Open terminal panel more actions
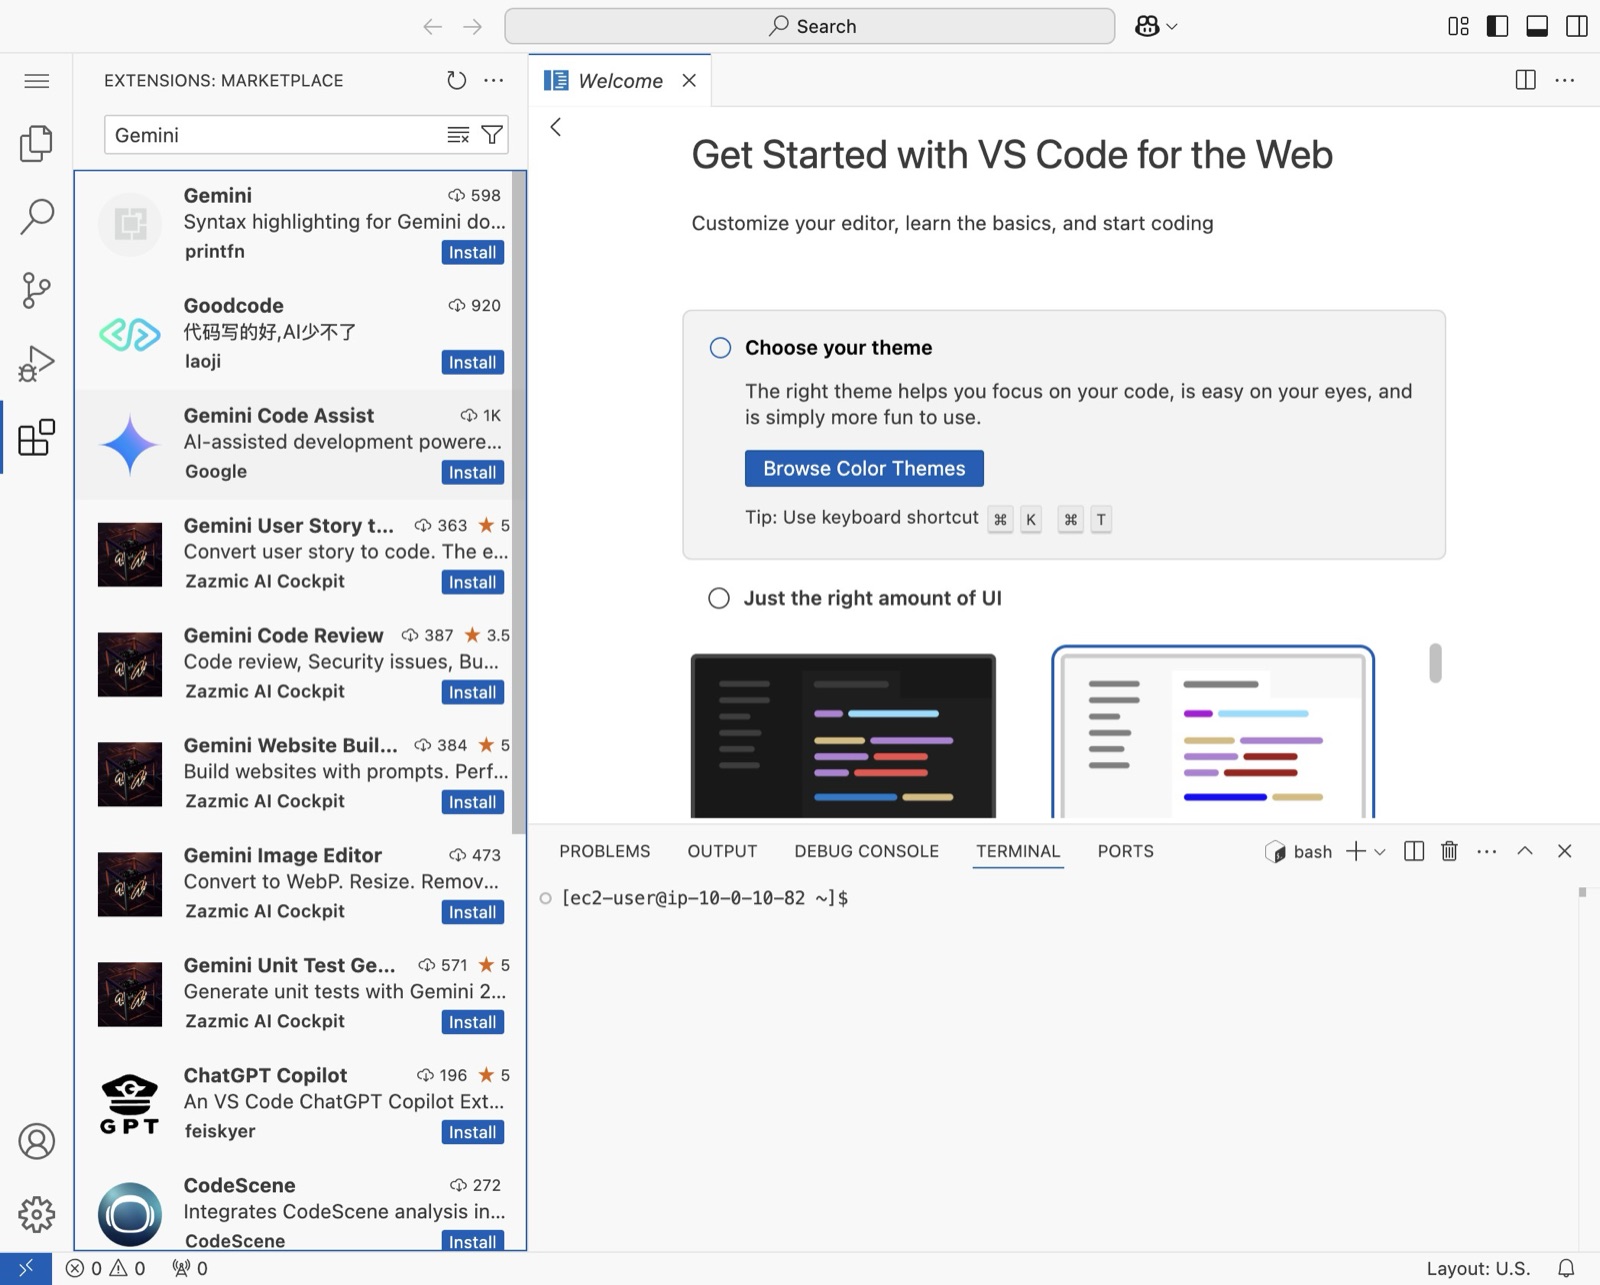This screenshot has width=1600, height=1285. [1487, 851]
